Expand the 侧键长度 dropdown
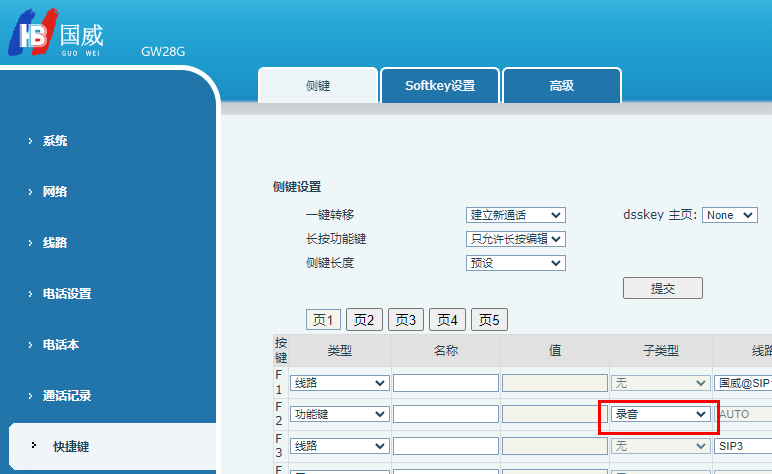This screenshot has height=474, width=772. pos(515,263)
